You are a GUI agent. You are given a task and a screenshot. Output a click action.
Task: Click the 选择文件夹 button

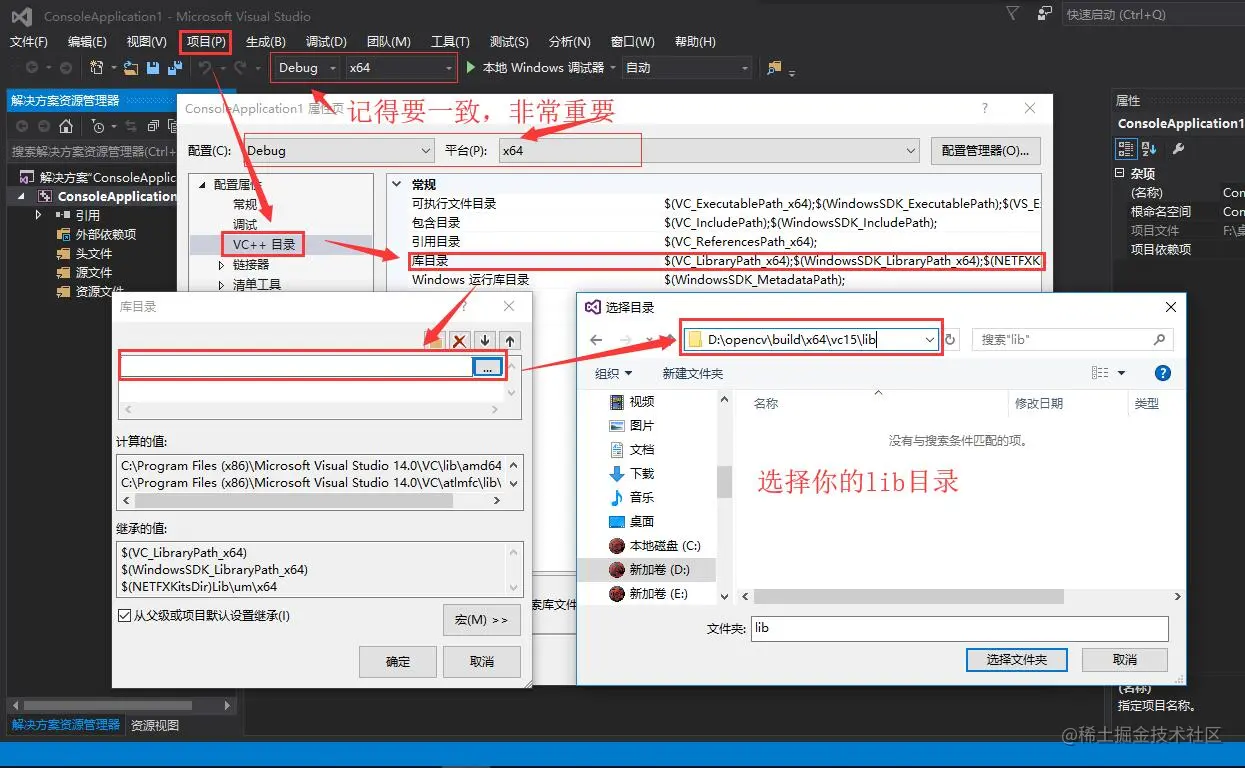click(1016, 659)
